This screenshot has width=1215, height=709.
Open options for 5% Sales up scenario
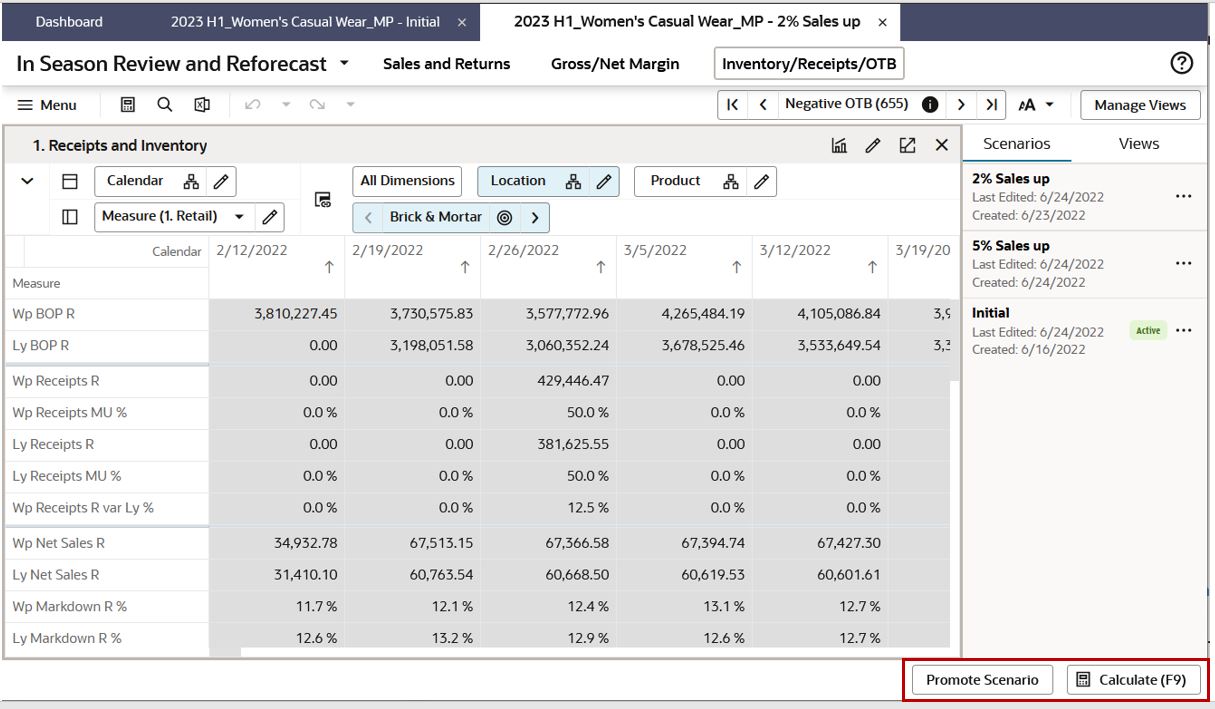(1184, 264)
